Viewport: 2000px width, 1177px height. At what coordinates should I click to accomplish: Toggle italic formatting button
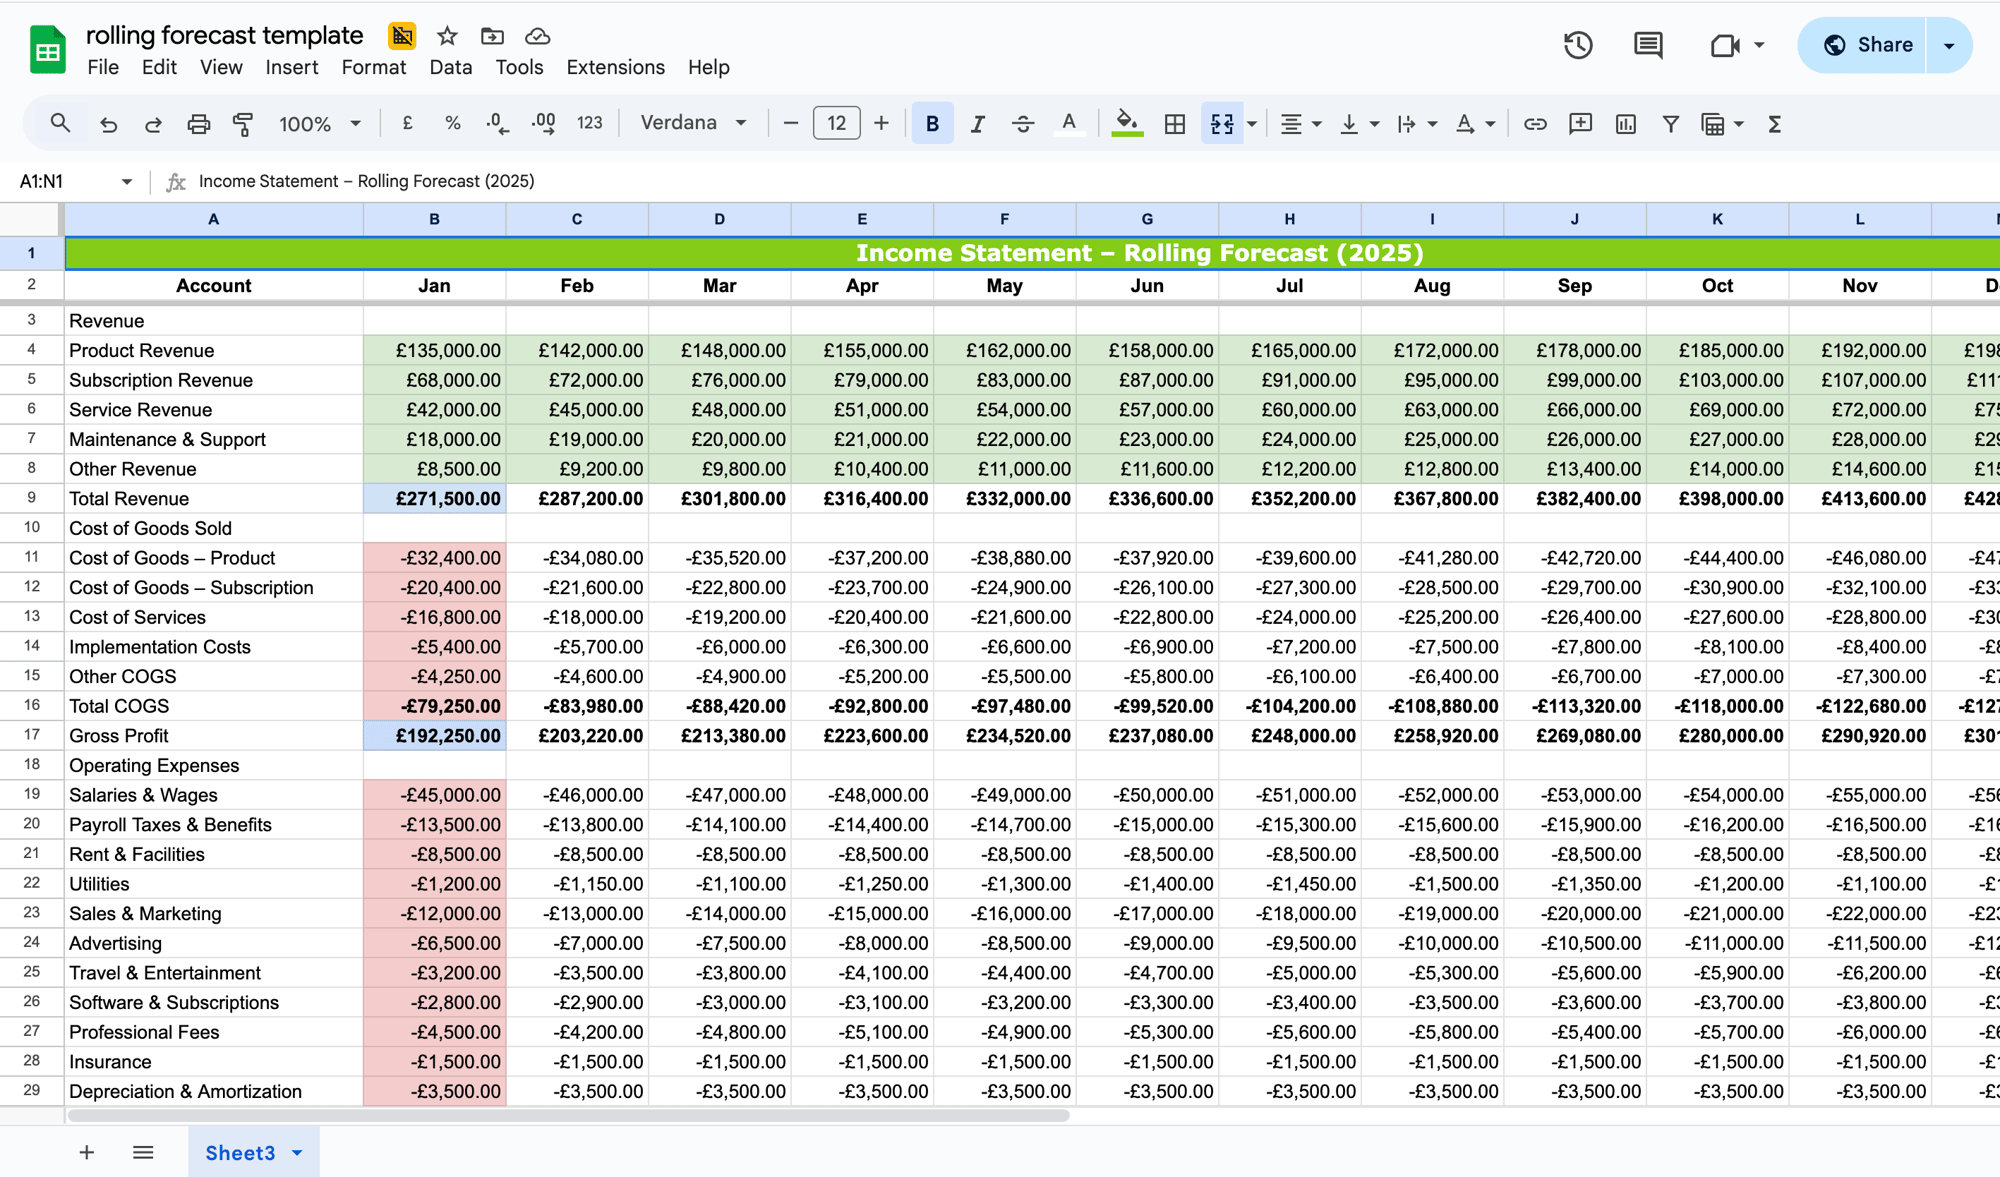[x=977, y=124]
